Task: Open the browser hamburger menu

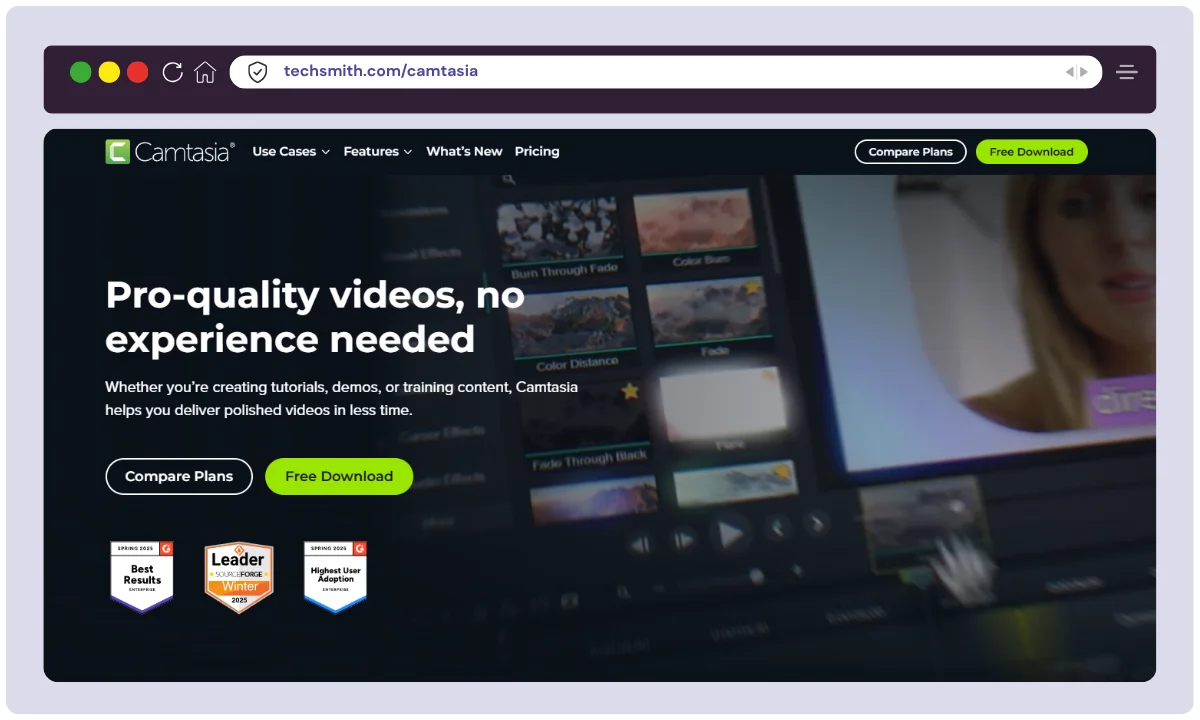Action: [x=1127, y=72]
